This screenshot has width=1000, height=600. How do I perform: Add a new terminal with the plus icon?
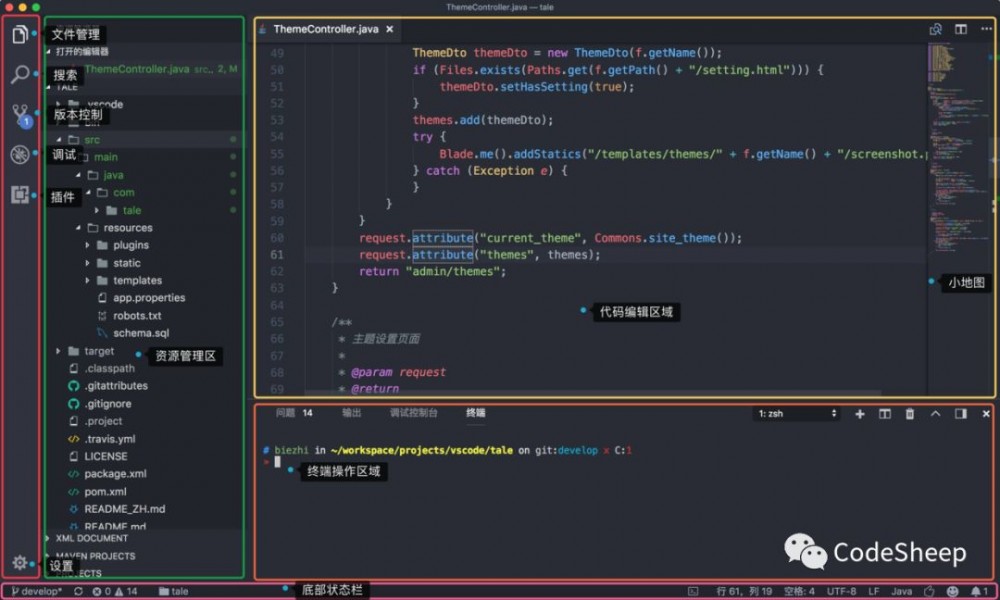point(860,413)
